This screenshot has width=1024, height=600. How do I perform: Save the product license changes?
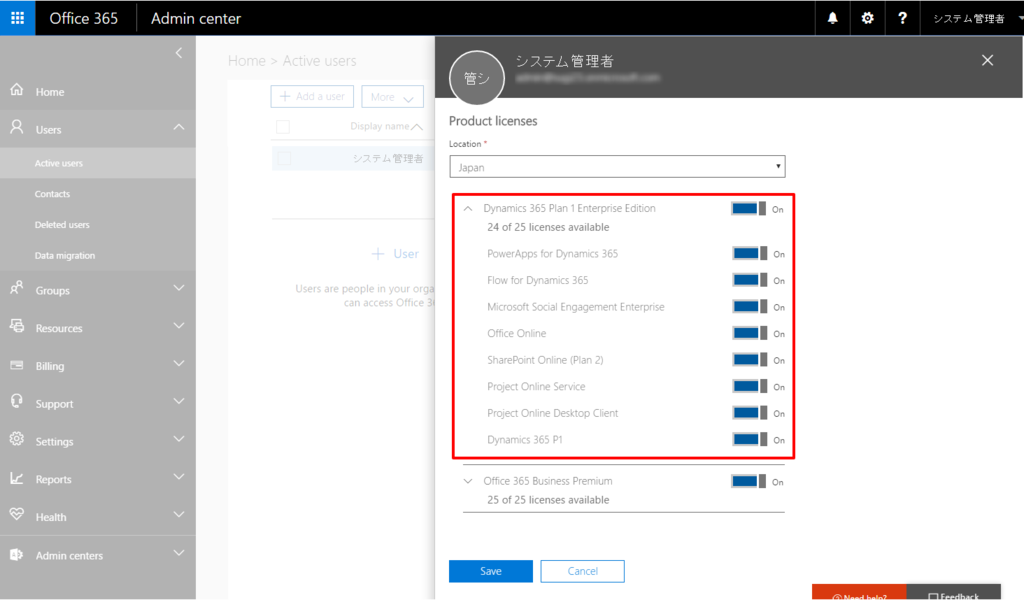(490, 571)
